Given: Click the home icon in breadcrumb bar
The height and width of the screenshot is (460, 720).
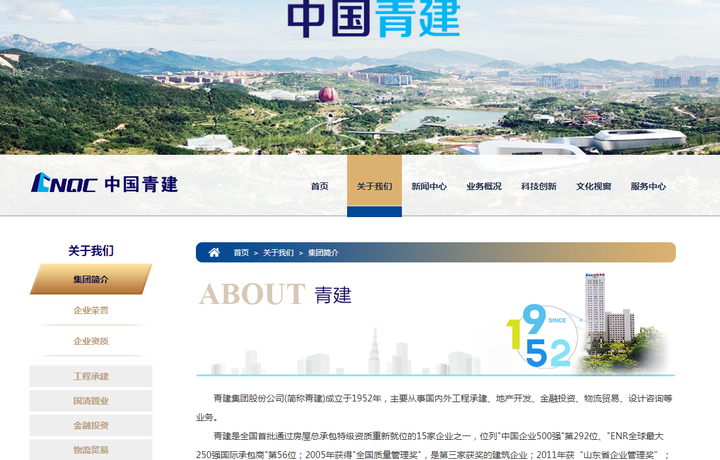Looking at the screenshot, I should pyautogui.click(x=214, y=252).
